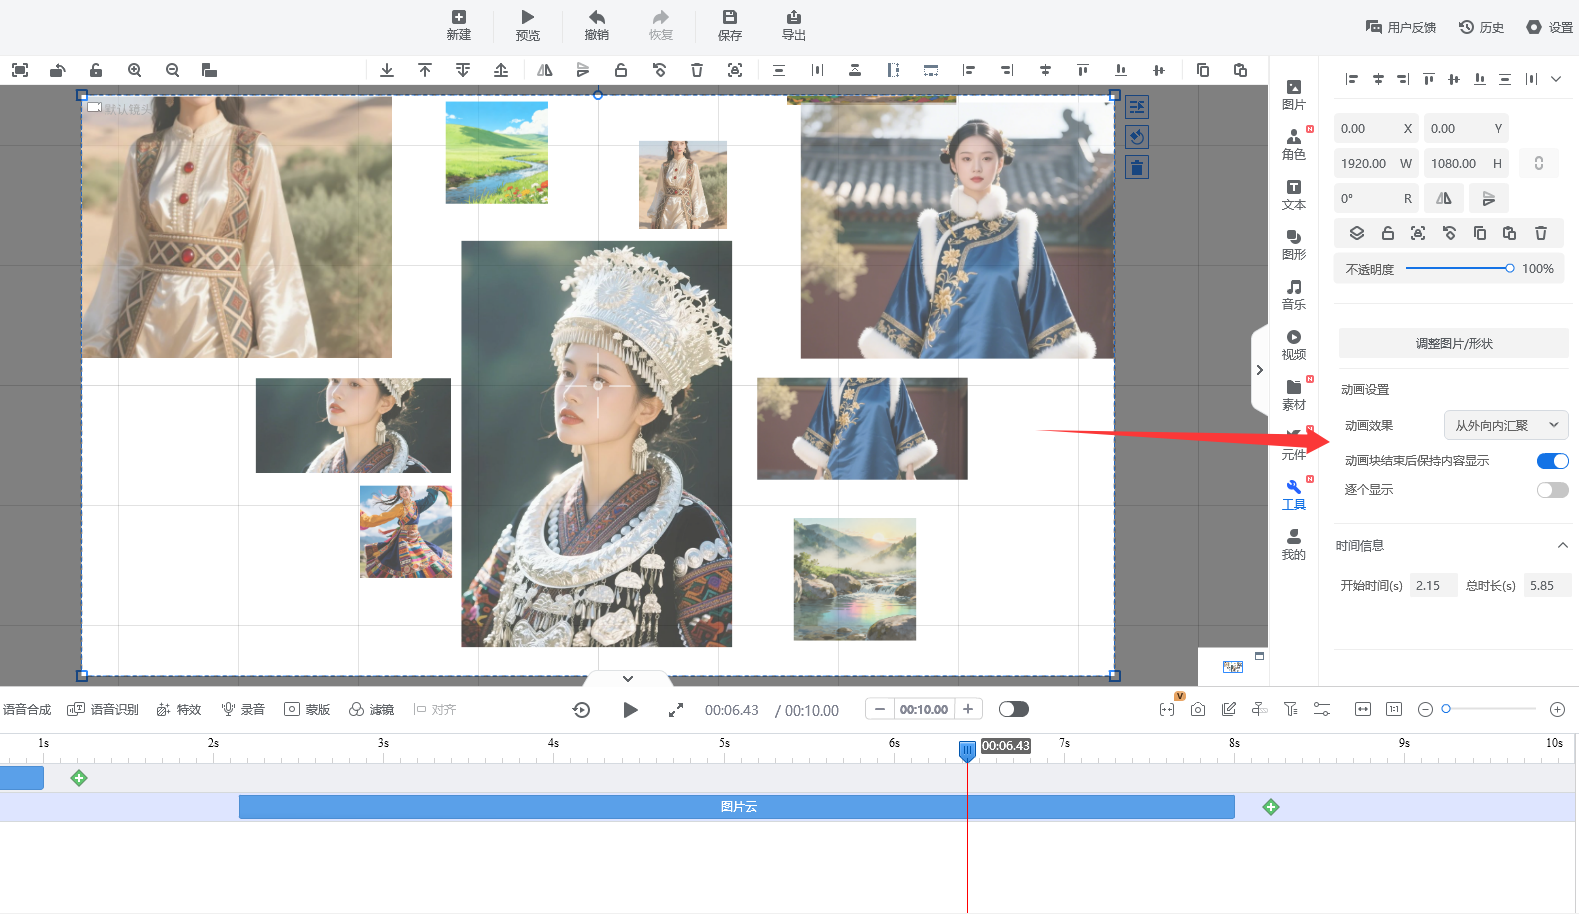1579x914 pixels.
Task: Select the 滤镜 filter option
Action: click(372, 709)
